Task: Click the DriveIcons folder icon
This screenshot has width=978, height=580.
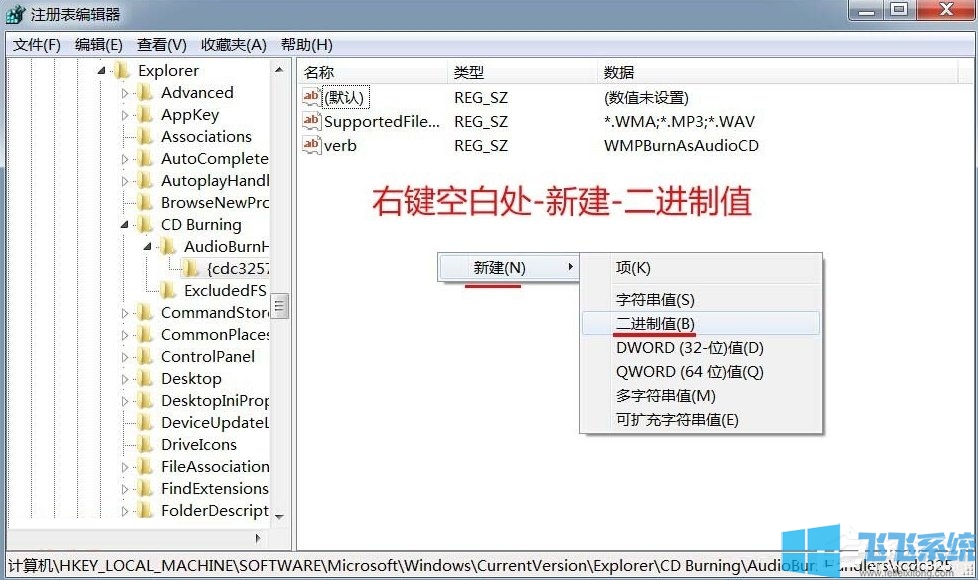Action: tap(147, 444)
